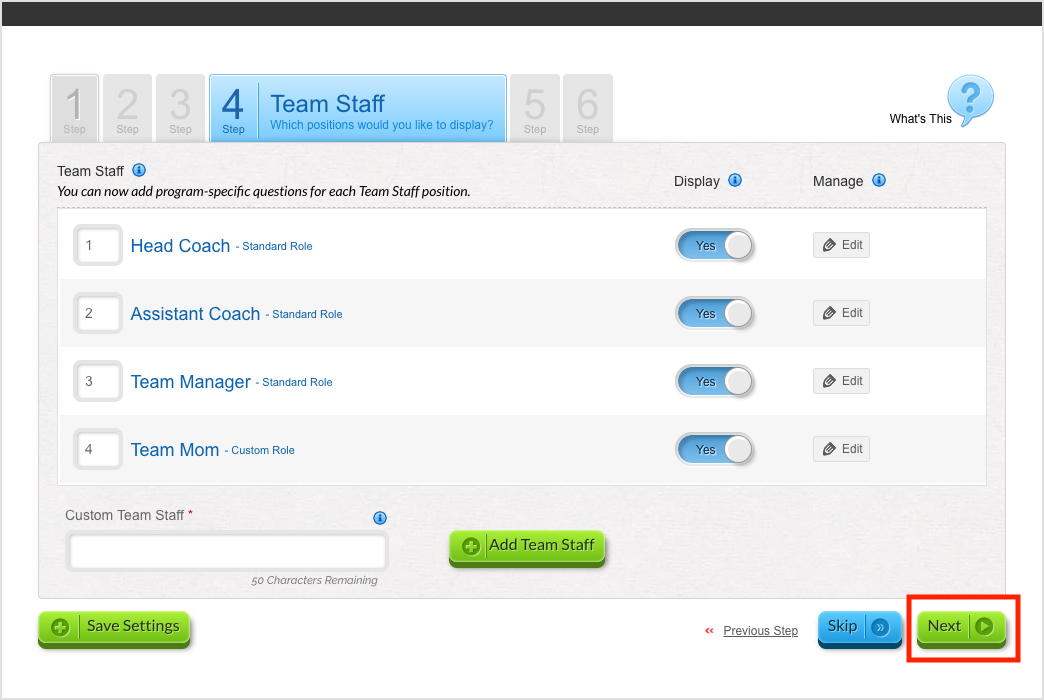Switch to Step 1 tab
The image size is (1044, 700).
pos(74,107)
